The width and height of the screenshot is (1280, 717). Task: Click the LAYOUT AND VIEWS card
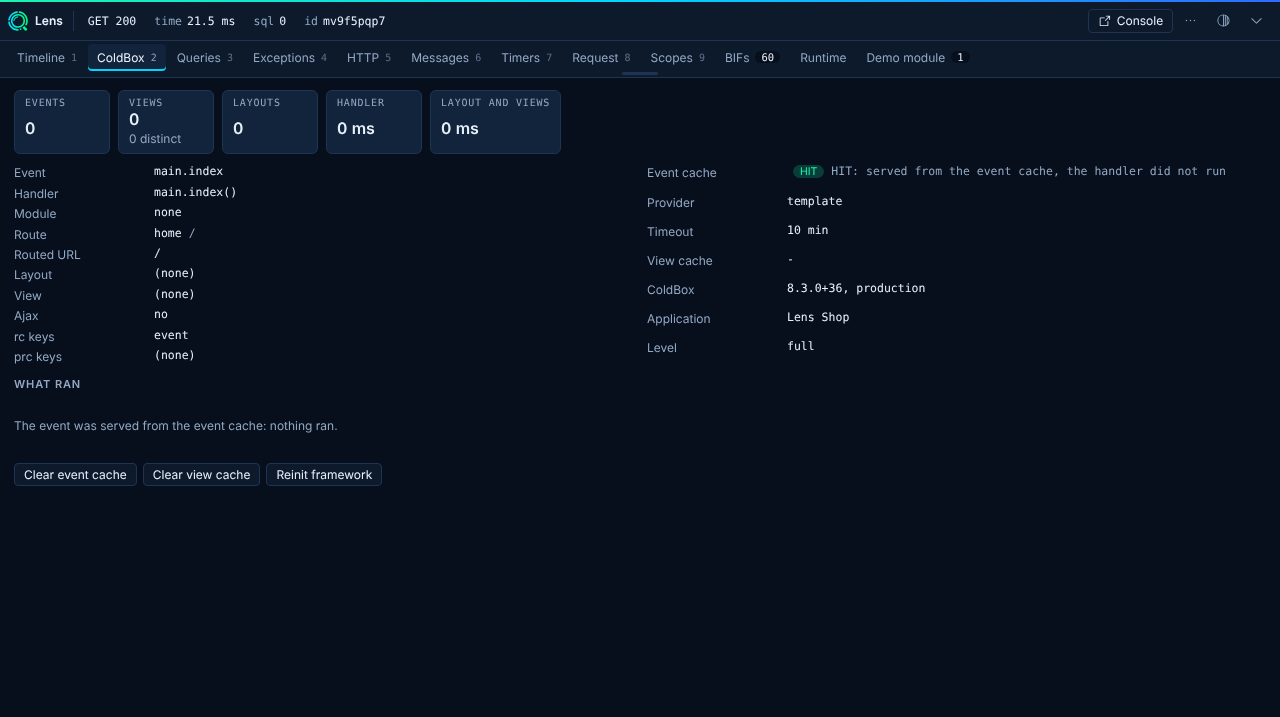click(495, 122)
